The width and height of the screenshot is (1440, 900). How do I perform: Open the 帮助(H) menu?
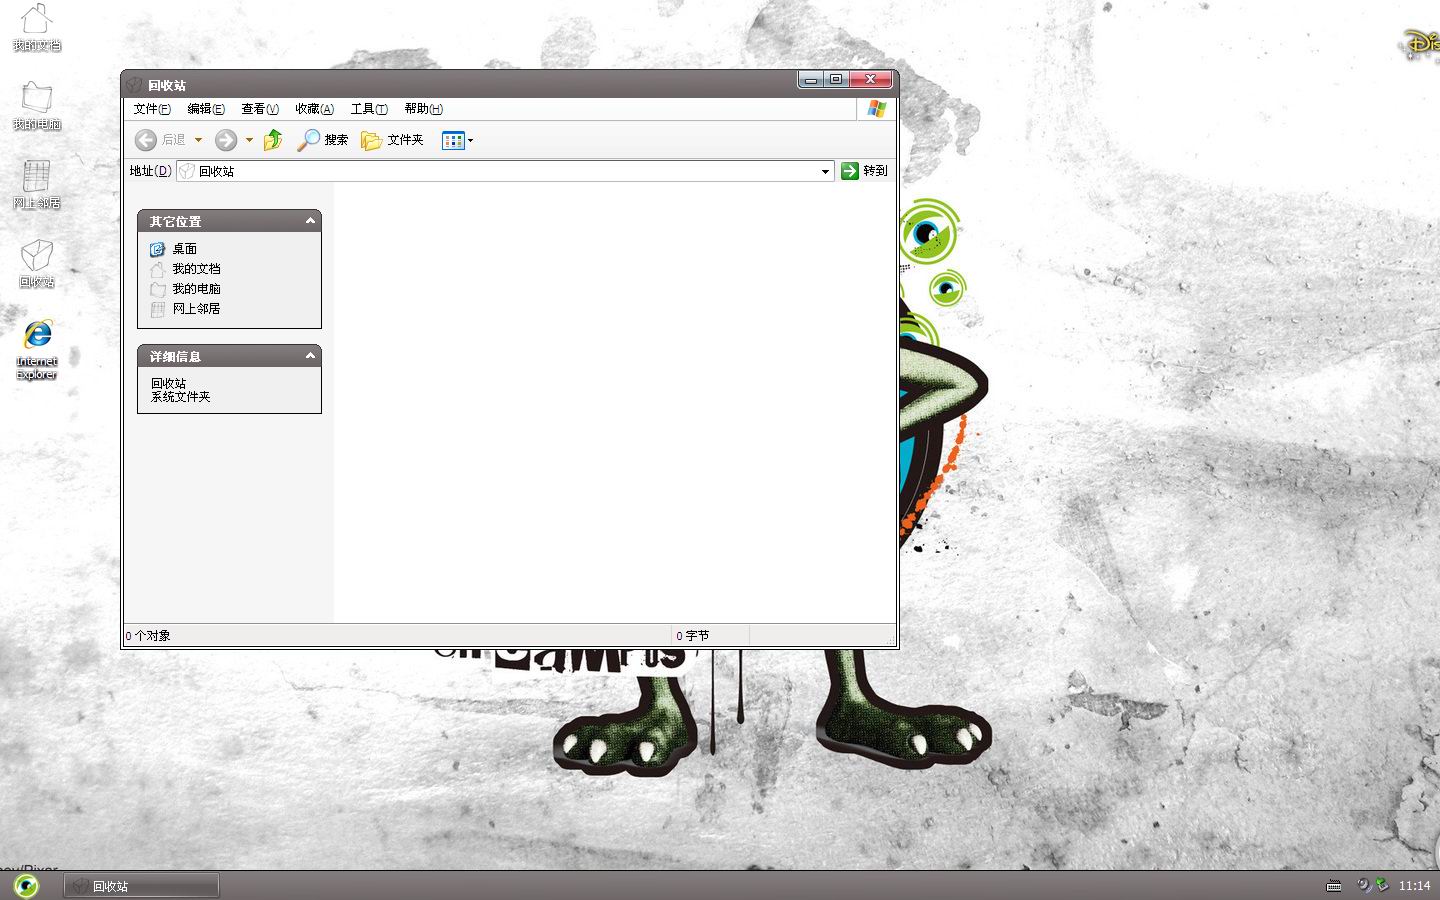tap(423, 109)
